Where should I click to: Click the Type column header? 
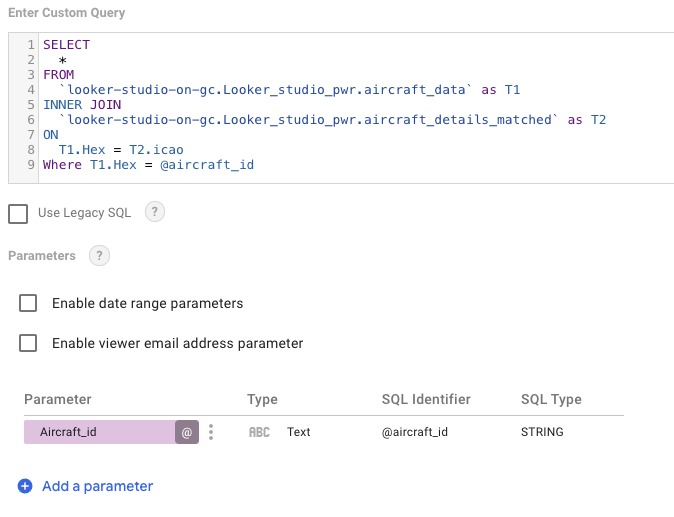click(x=262, y=399)
